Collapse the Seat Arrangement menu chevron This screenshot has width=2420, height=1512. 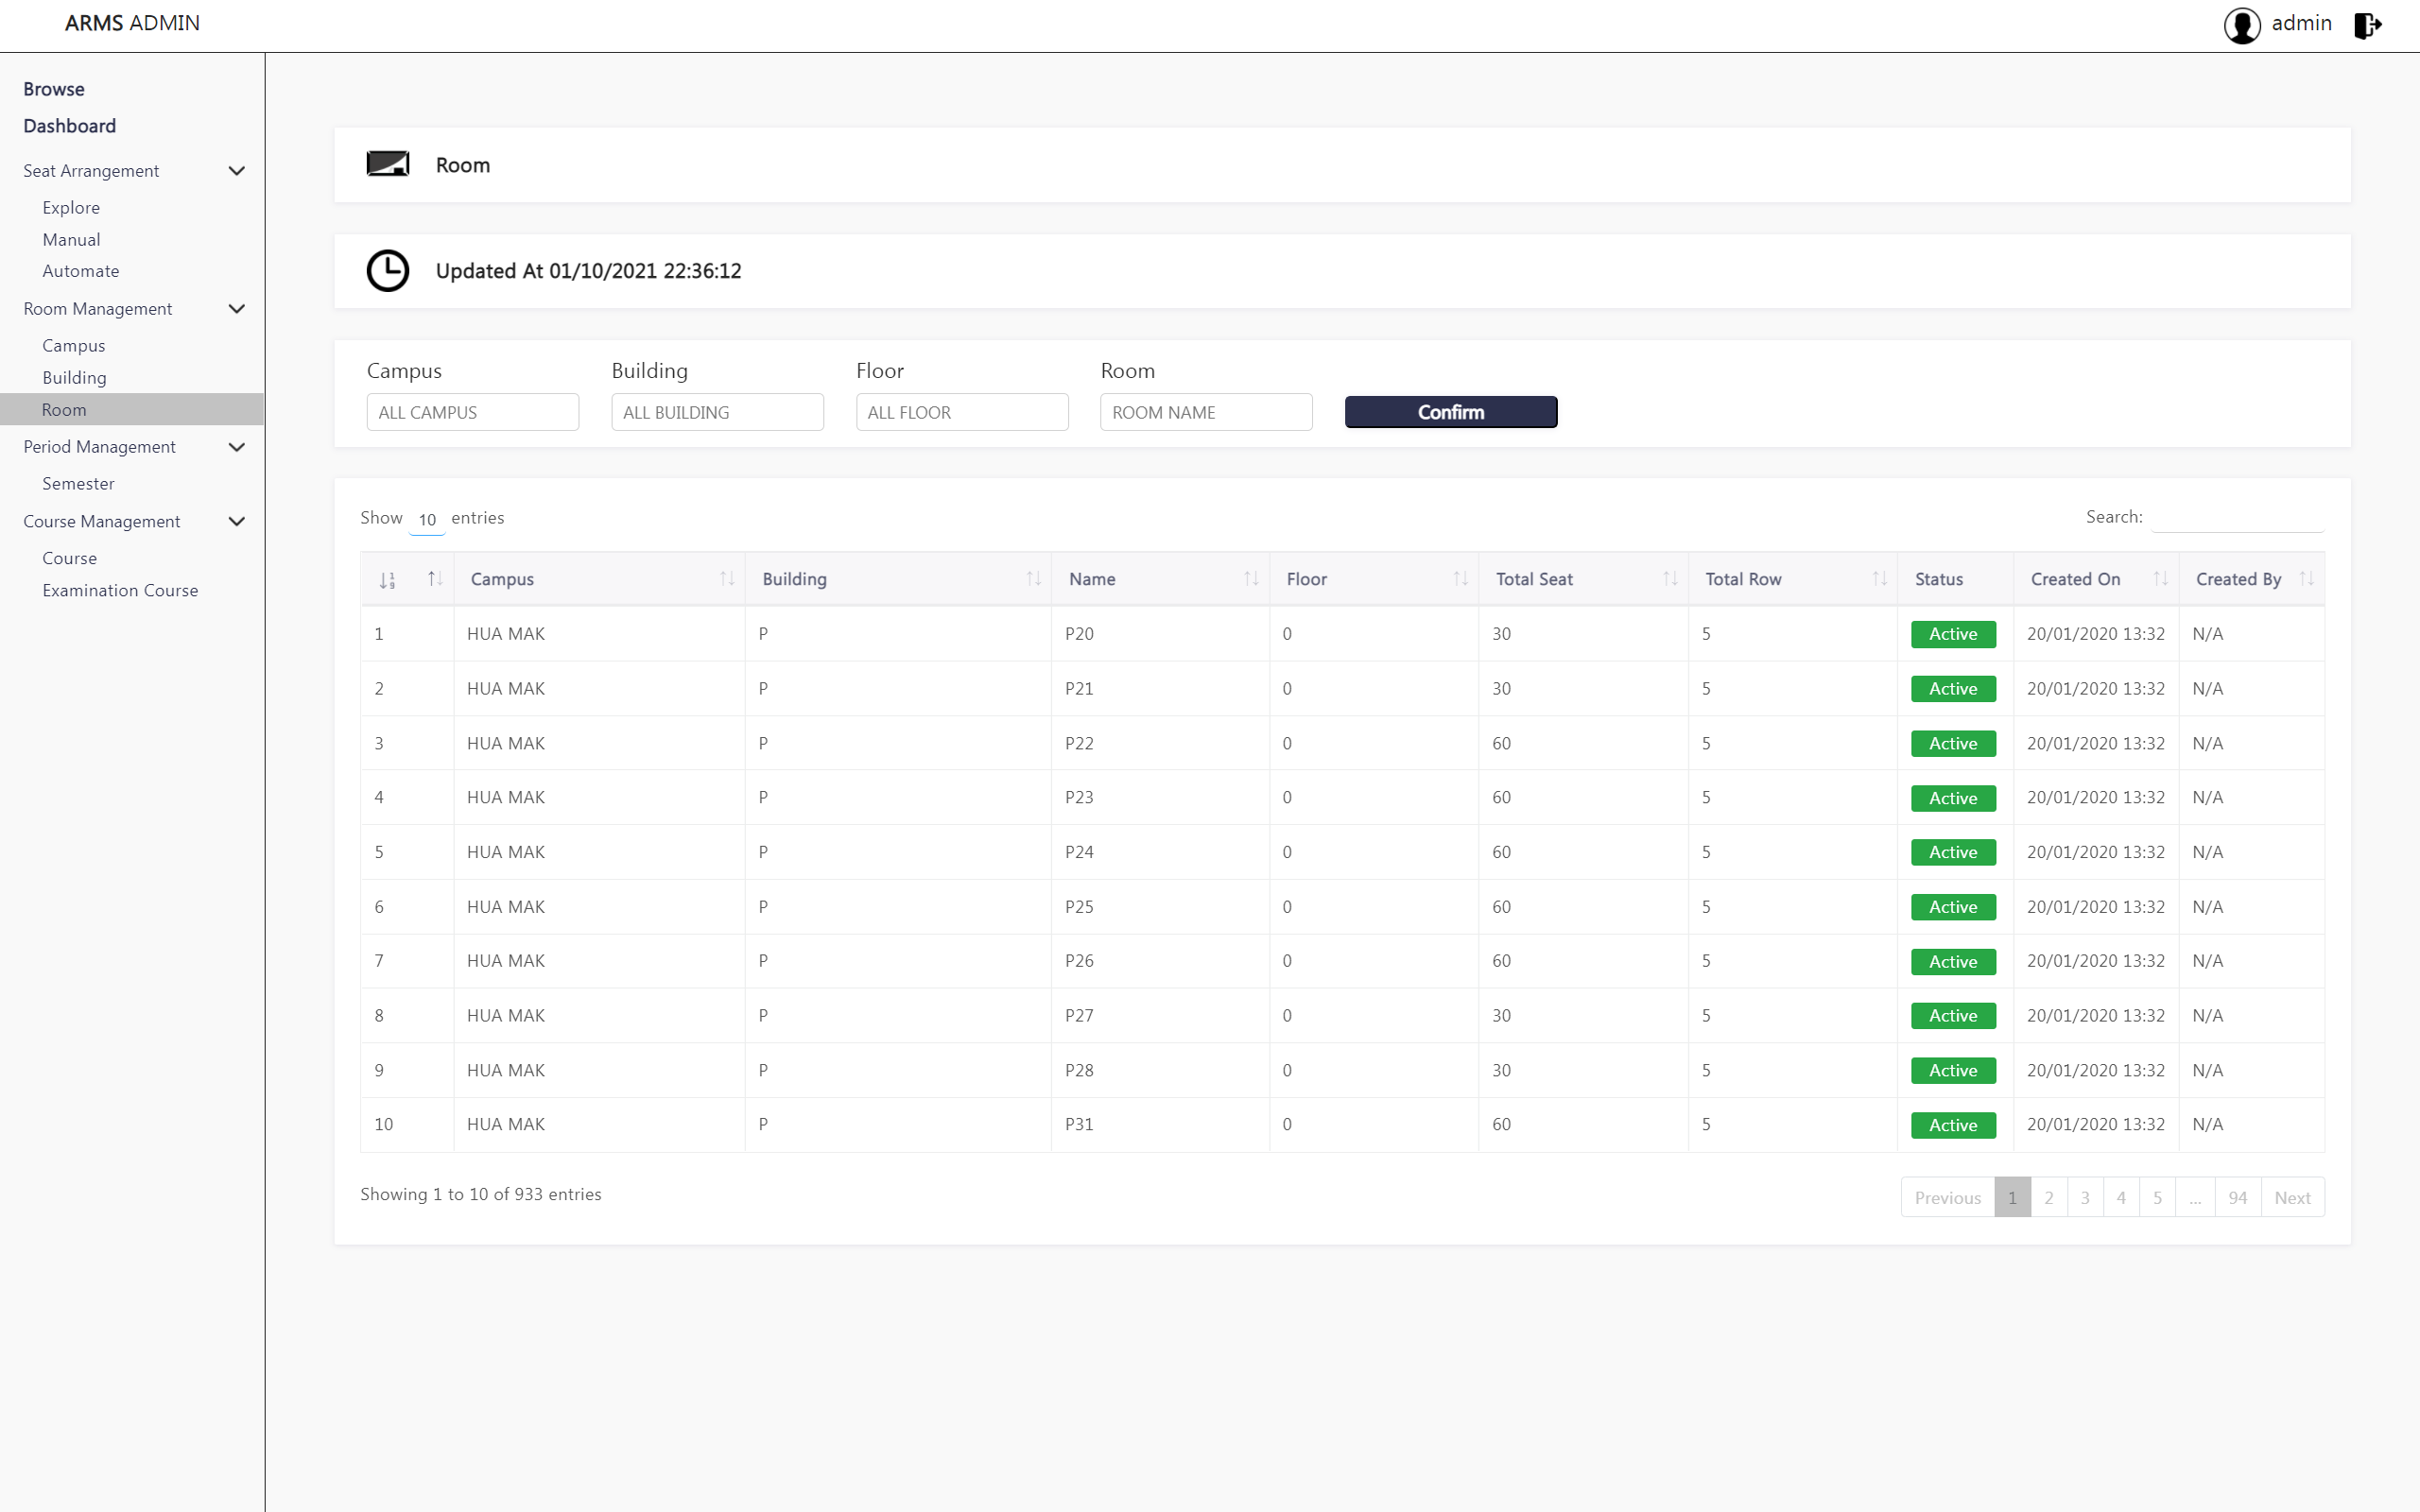pyautogui.click(x=237, y=171)
